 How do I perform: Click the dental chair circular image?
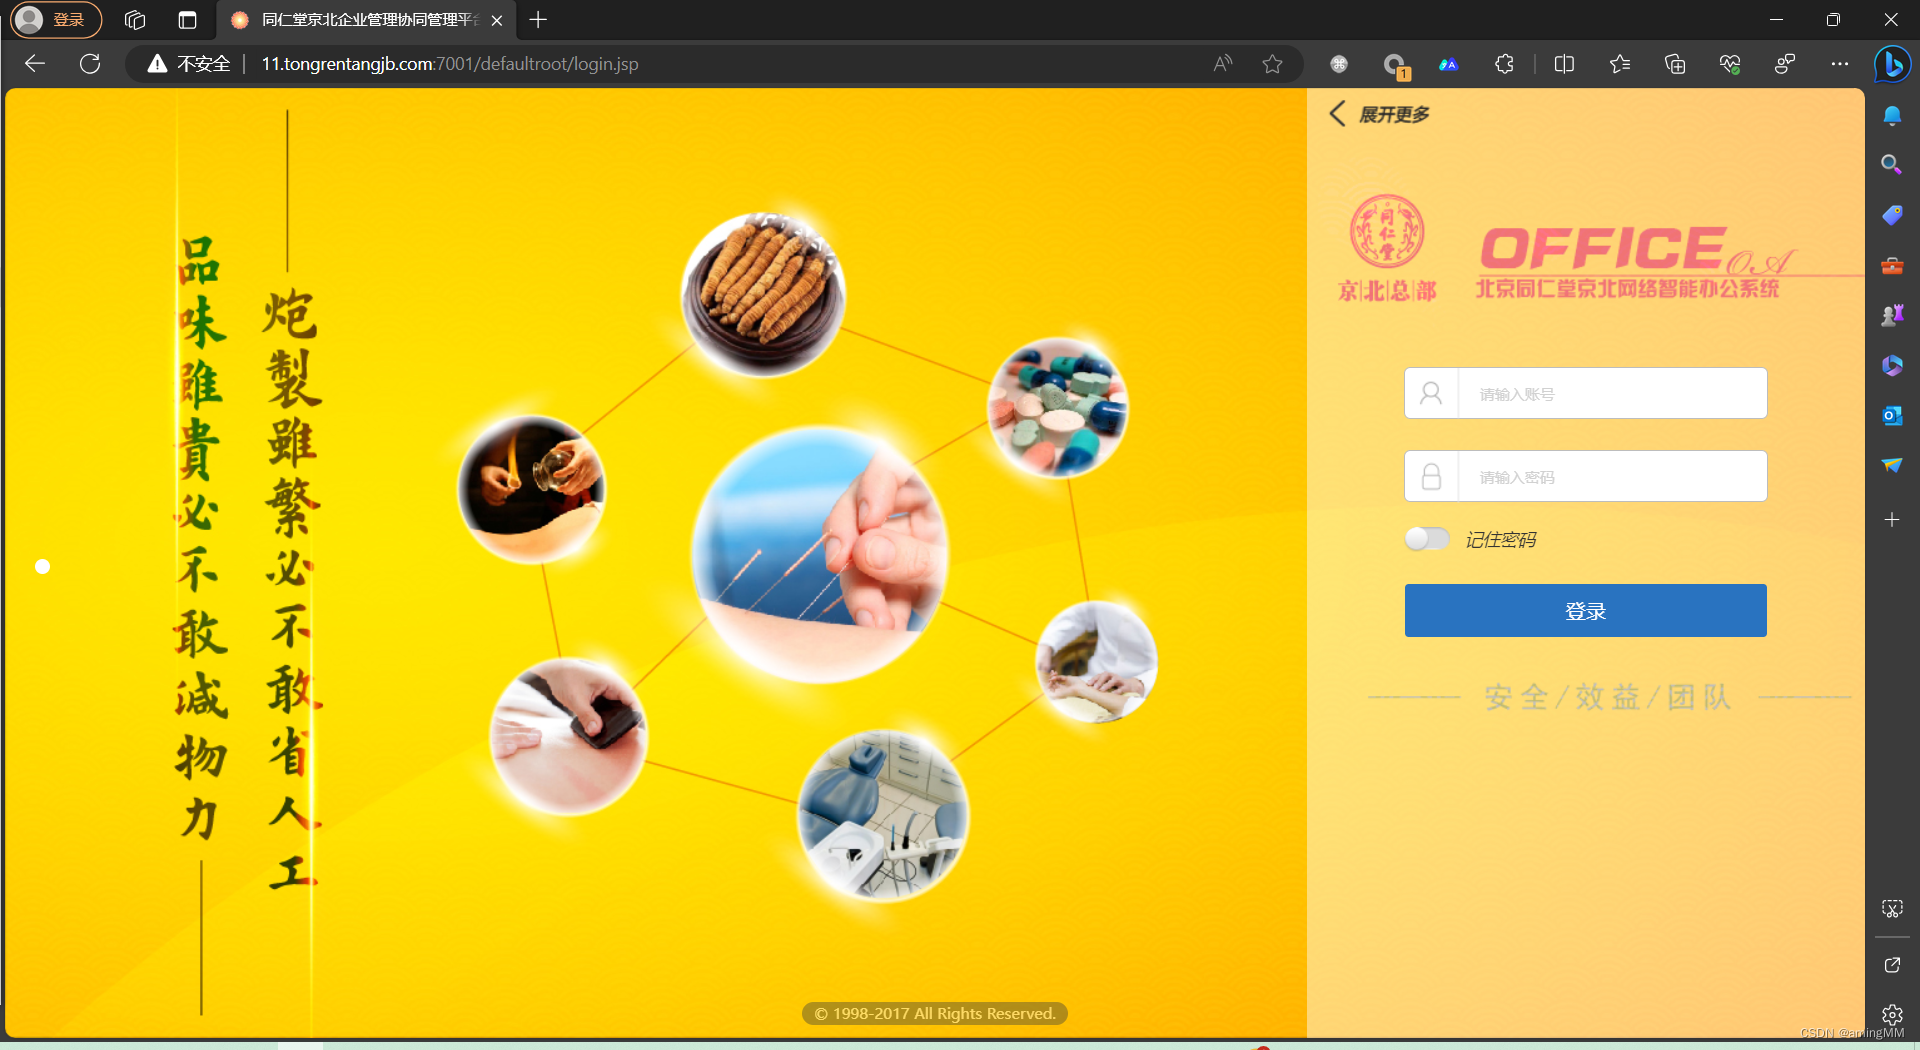[883, 816]
